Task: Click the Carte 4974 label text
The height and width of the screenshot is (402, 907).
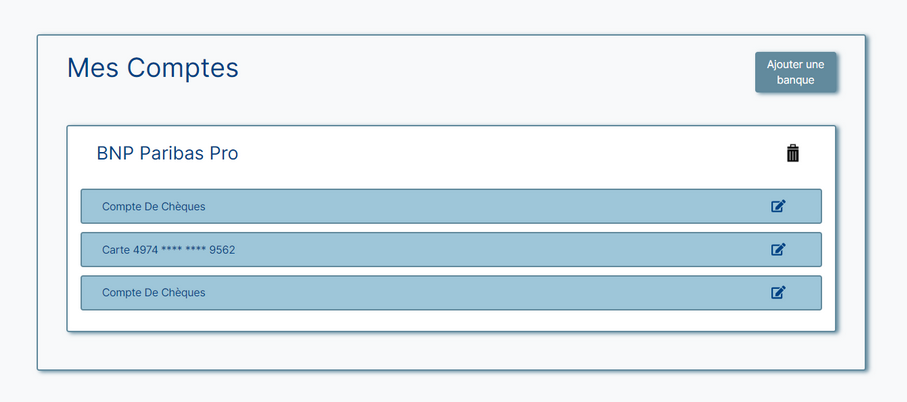Action: click(x=168, y=250)
